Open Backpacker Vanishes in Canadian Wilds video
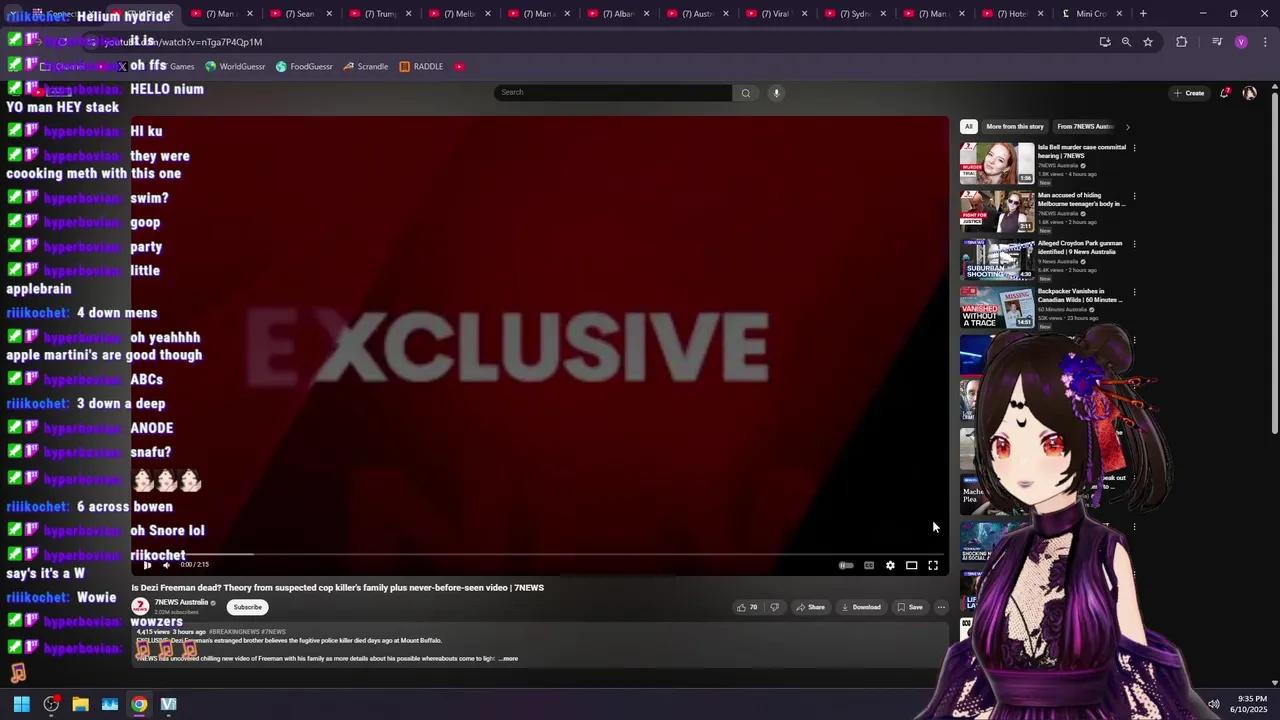 [x=997, y=307]
